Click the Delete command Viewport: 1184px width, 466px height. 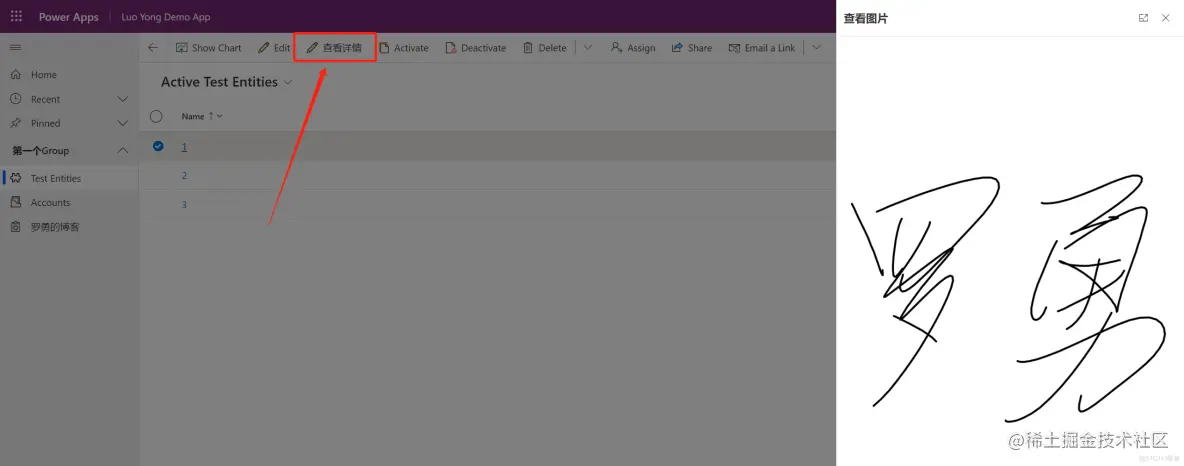pos(544,48)
